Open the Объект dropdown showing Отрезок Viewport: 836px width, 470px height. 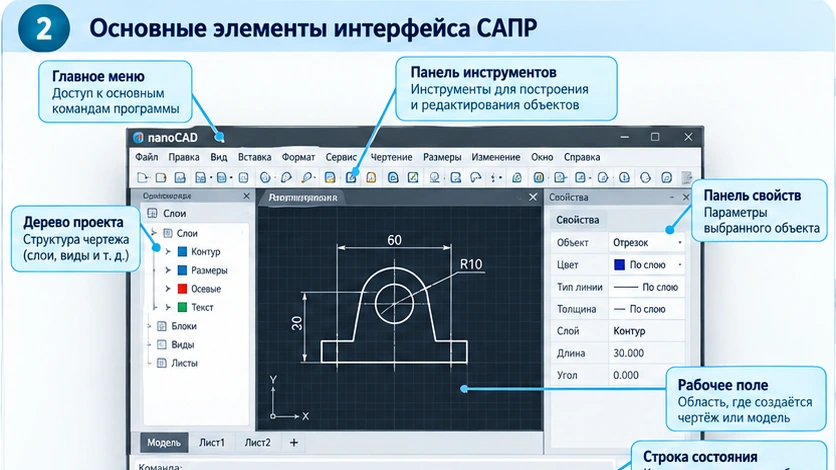click(x=647, y=242)
